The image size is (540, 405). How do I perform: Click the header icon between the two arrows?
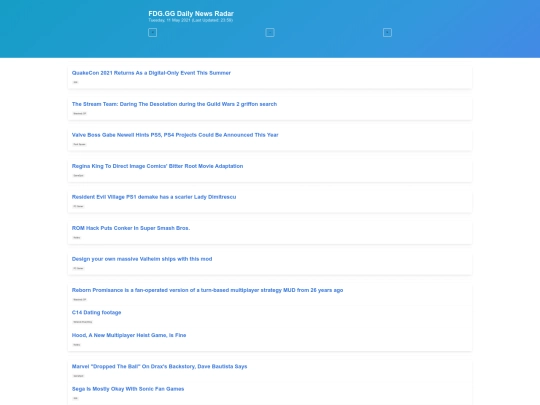(x=270, y=33)
